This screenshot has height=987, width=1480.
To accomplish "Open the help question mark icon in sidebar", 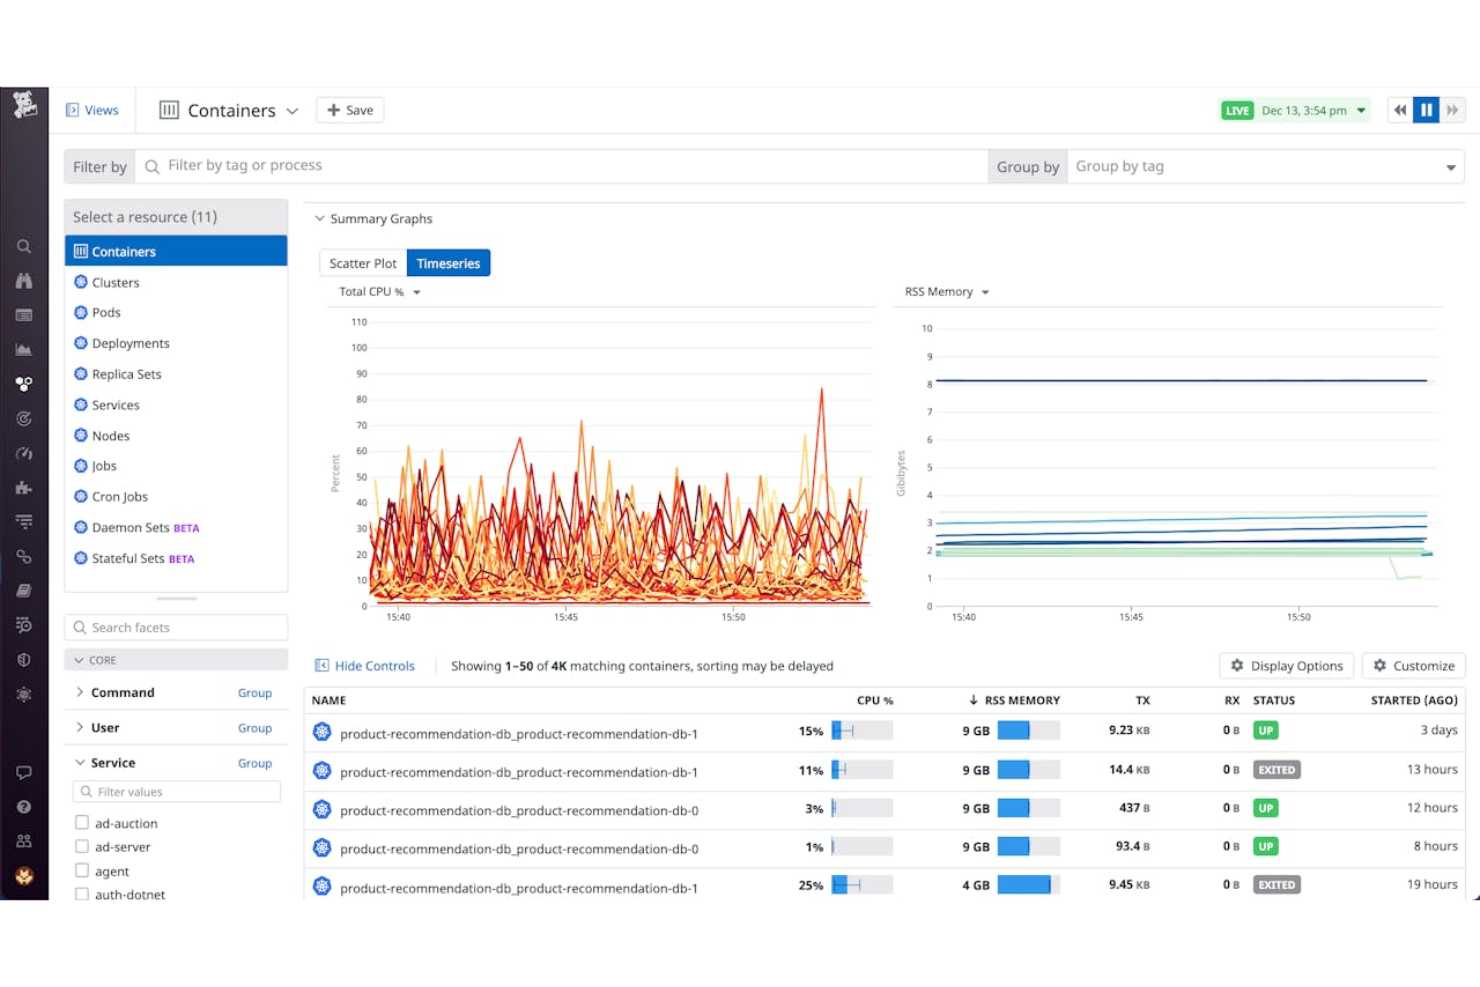I will [24, 806].
